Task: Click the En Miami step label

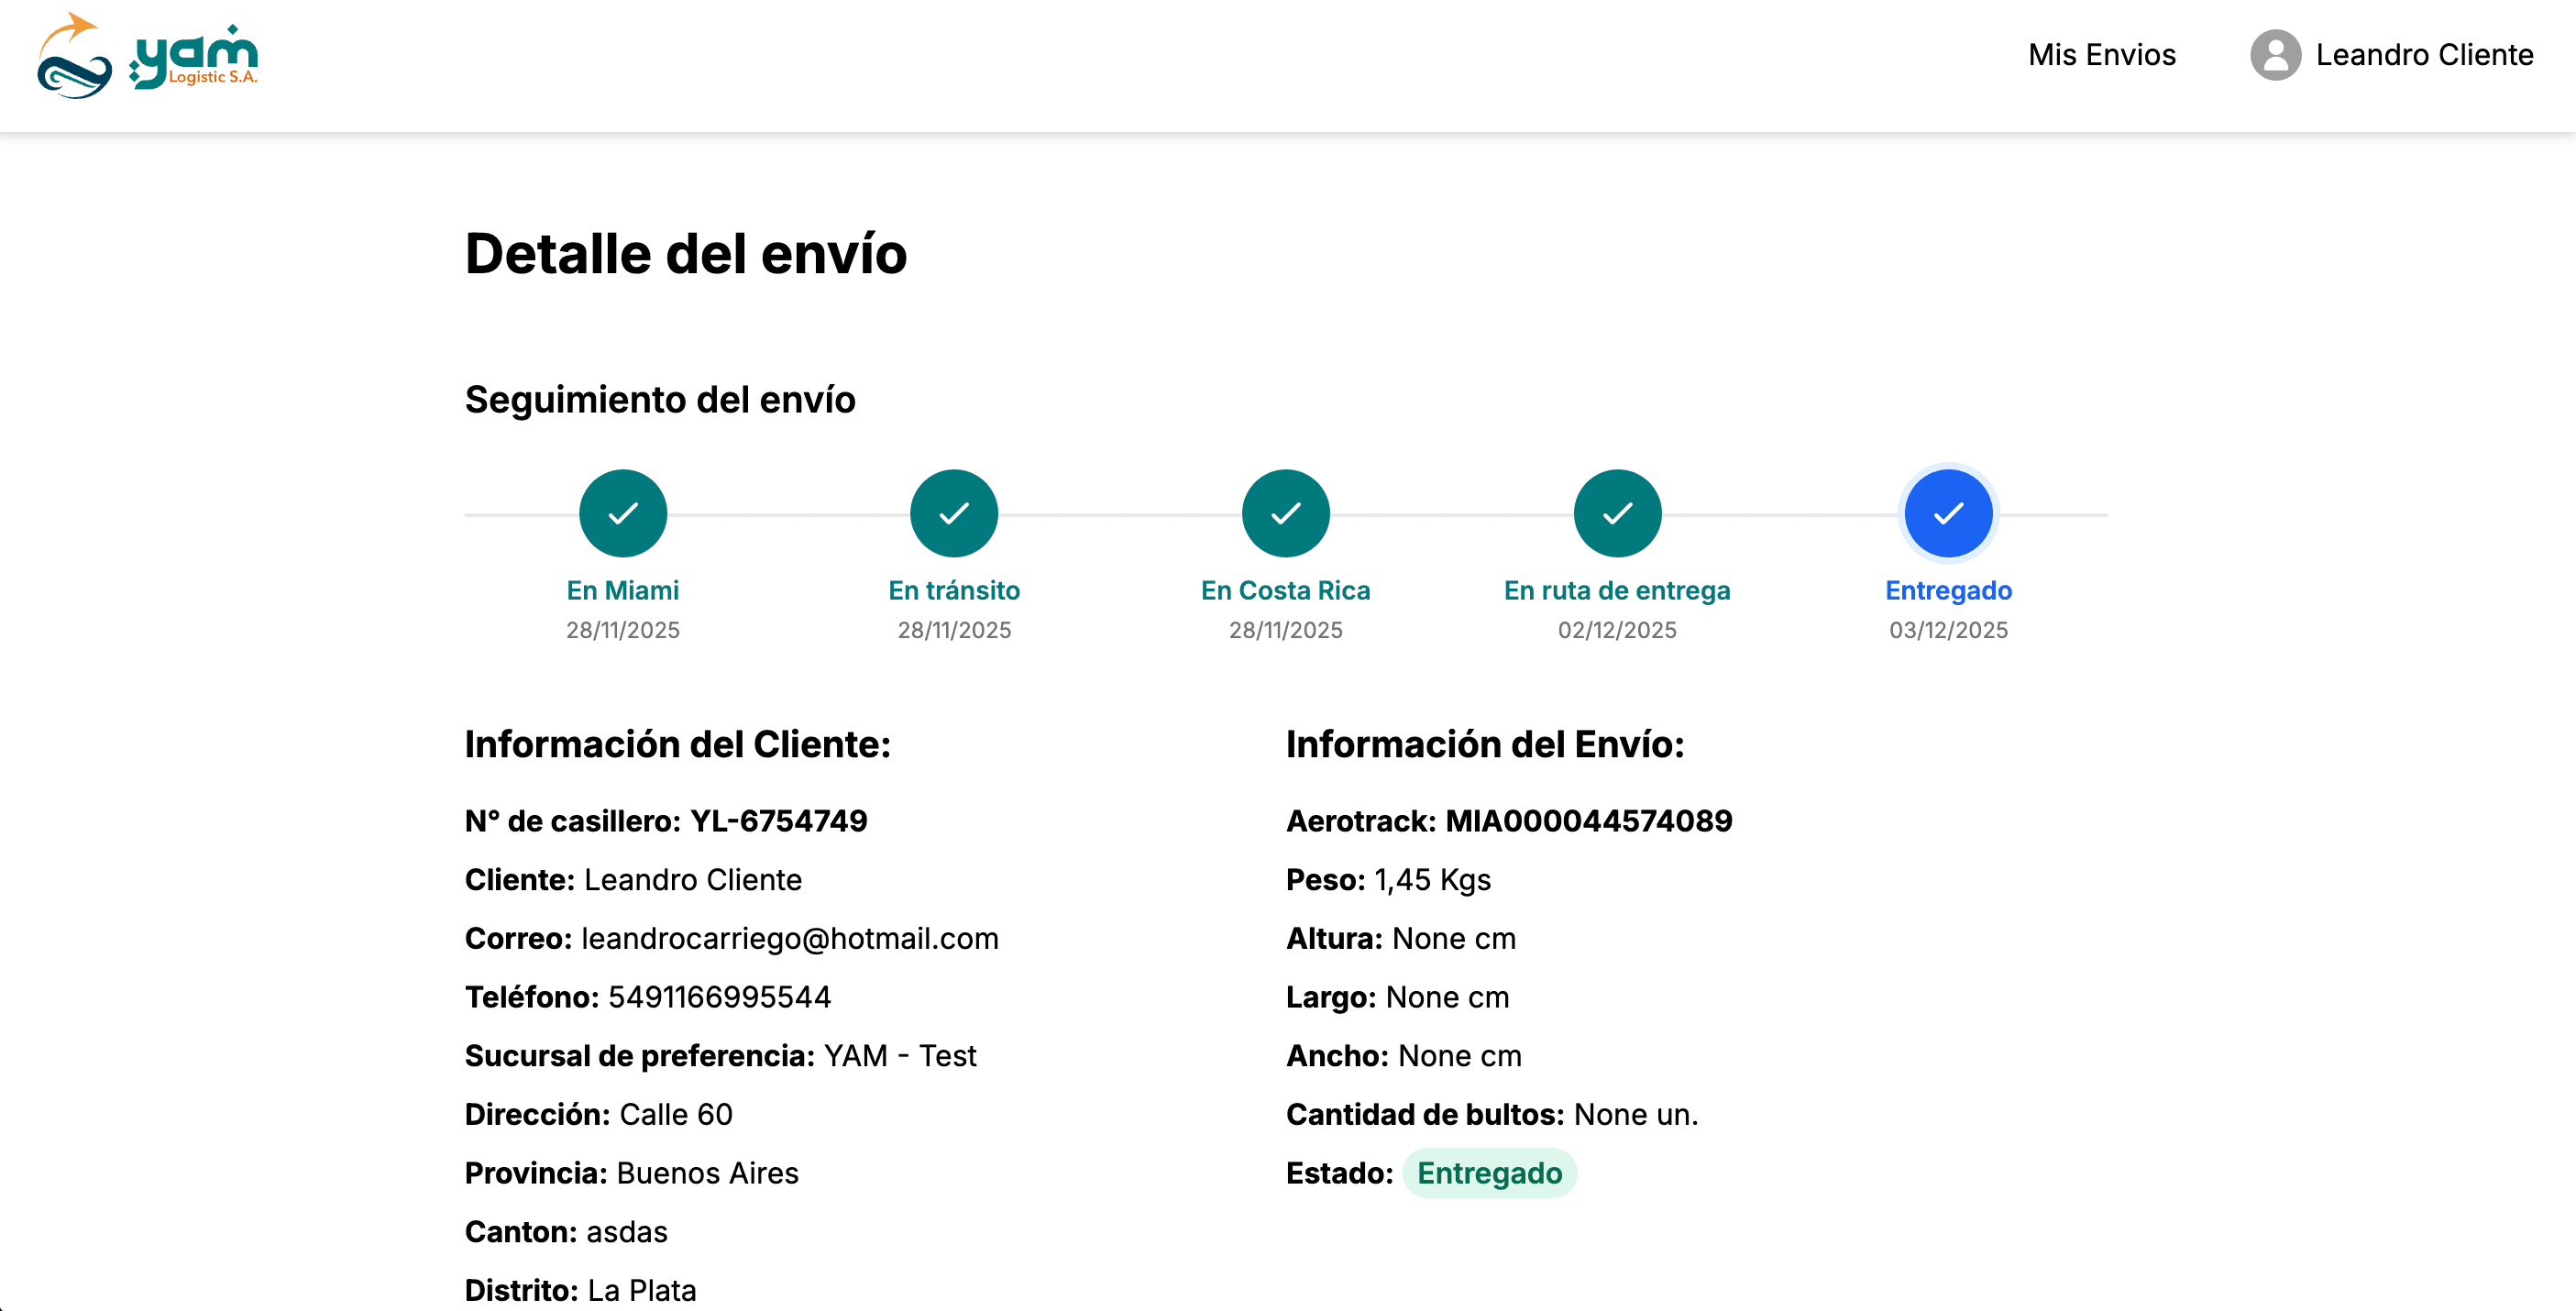Action: coord(622,590)
